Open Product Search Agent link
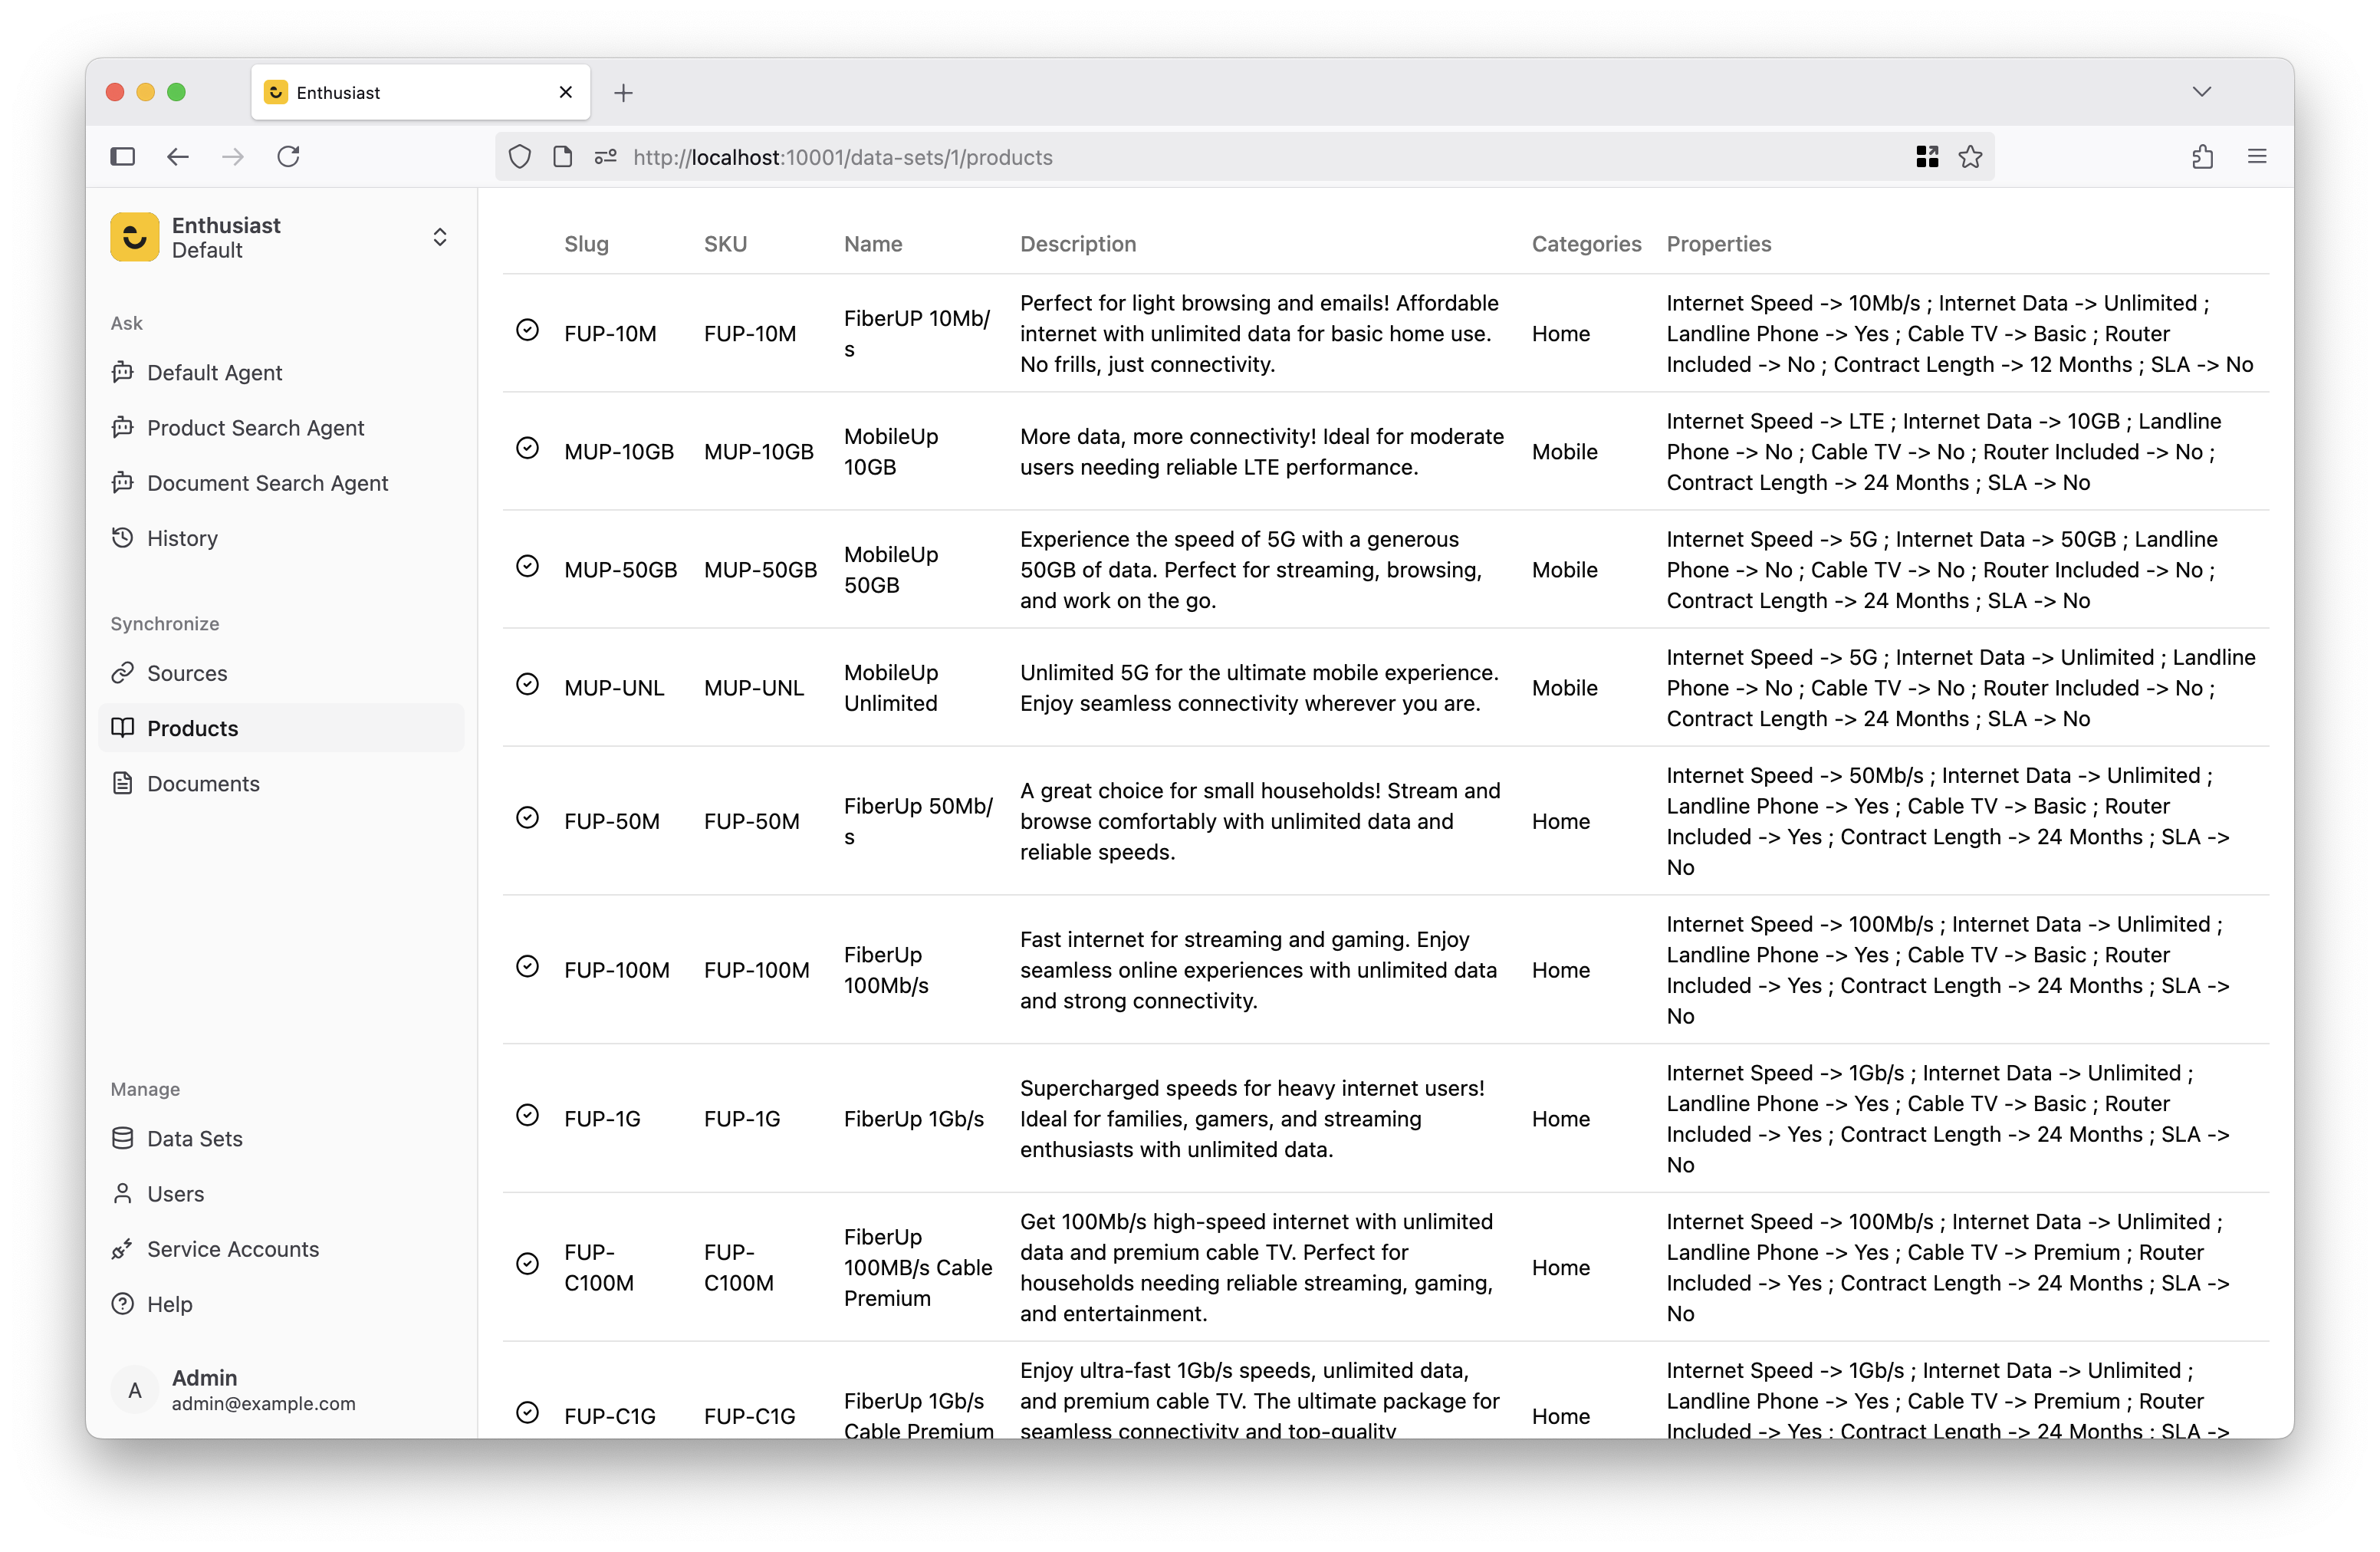The width and height of the screenshot is (2380, 1552). pyautogui.click(x=255, y=428)
